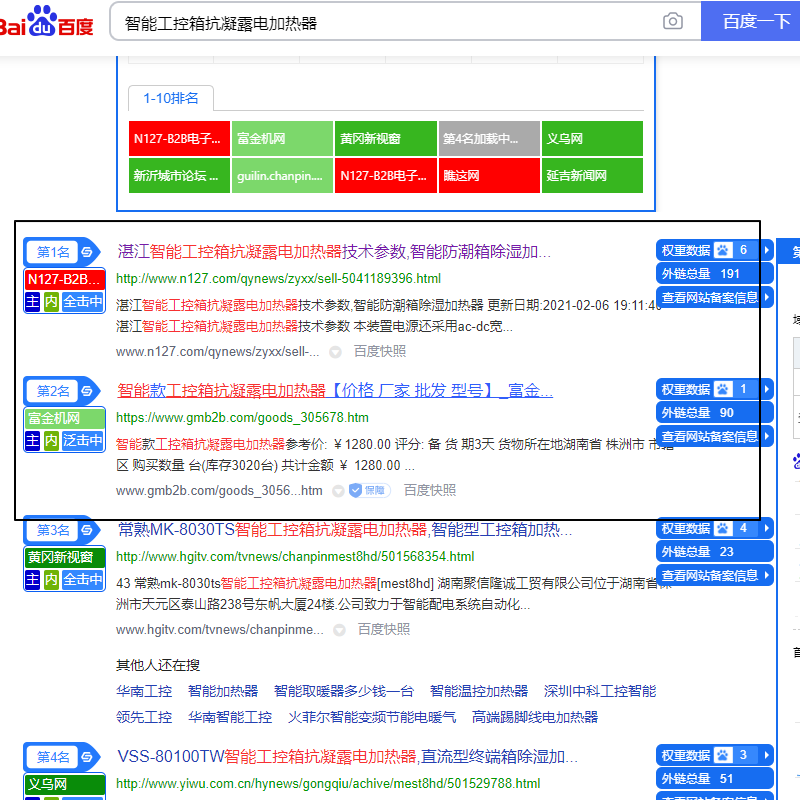
Task: Click the gray 第4名加载中 tile
Action: (x=489, y=138)
